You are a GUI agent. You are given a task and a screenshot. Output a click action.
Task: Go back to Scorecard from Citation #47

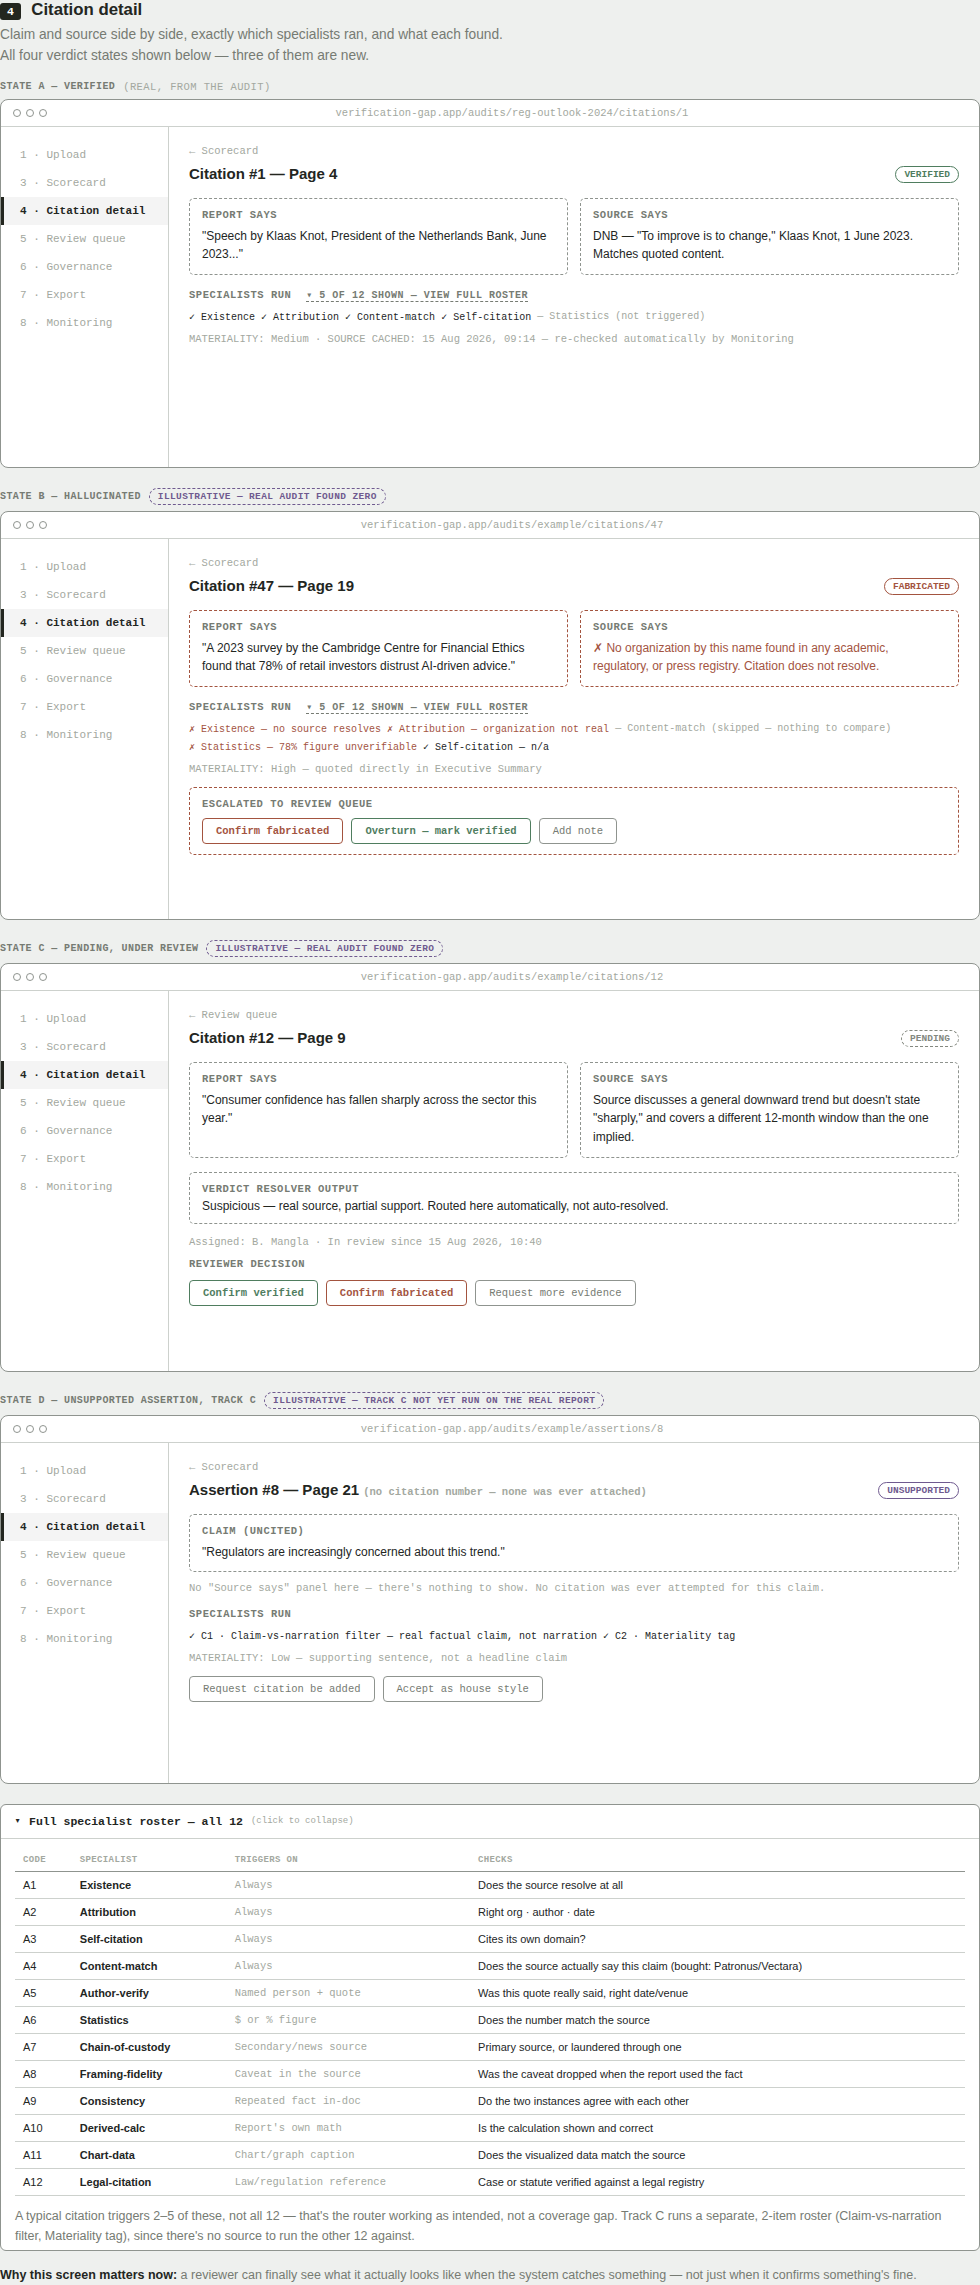[x=223, y=563]
